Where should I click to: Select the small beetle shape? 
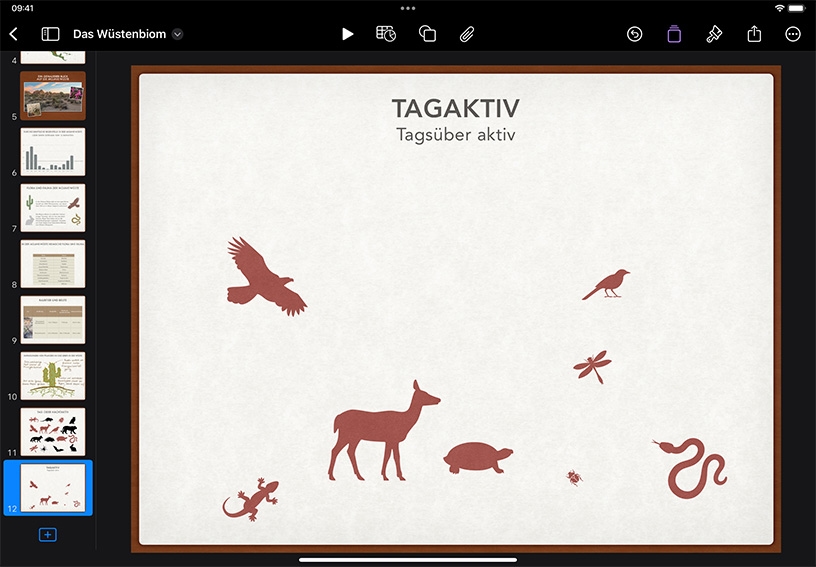(574, 478)
